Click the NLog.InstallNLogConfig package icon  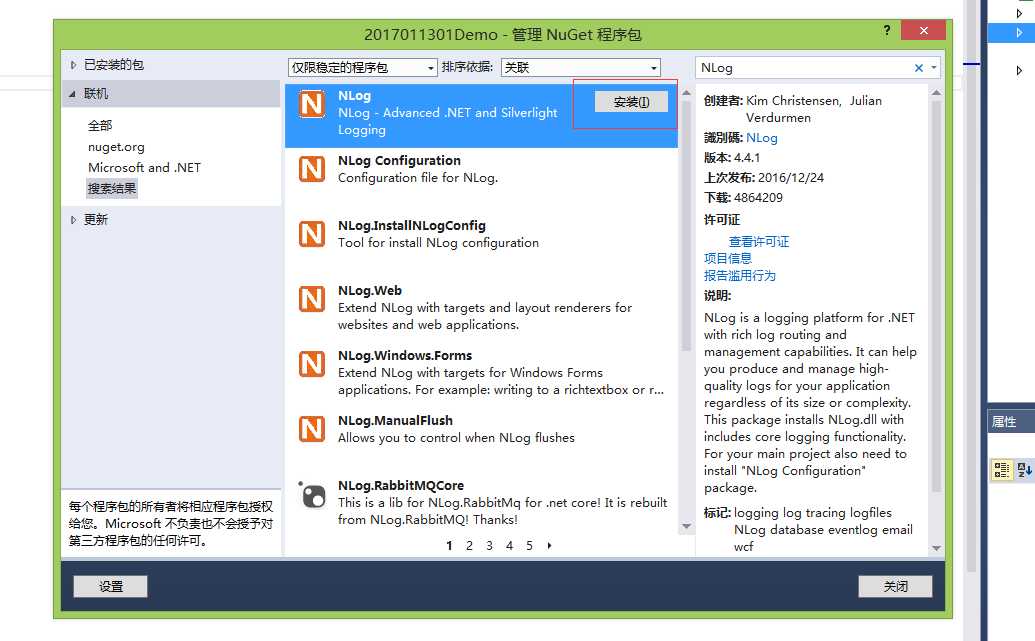click(x=312, y=234)
